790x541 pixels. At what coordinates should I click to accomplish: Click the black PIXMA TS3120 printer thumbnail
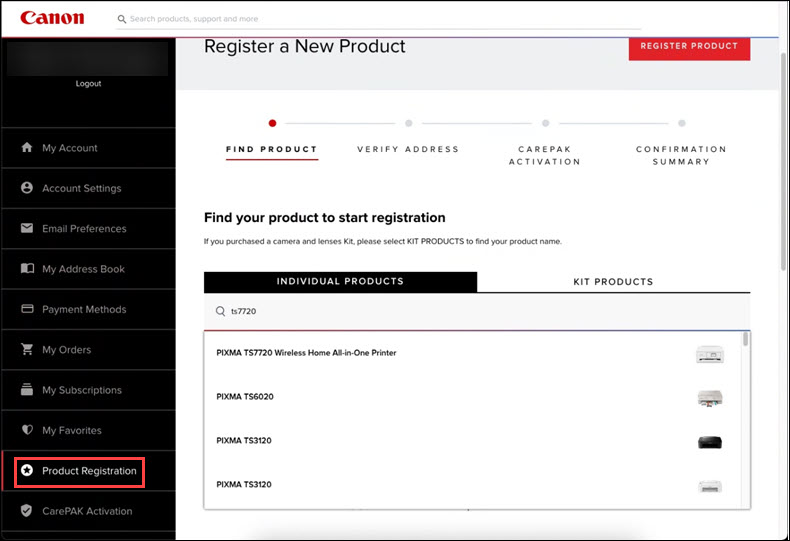710,442
